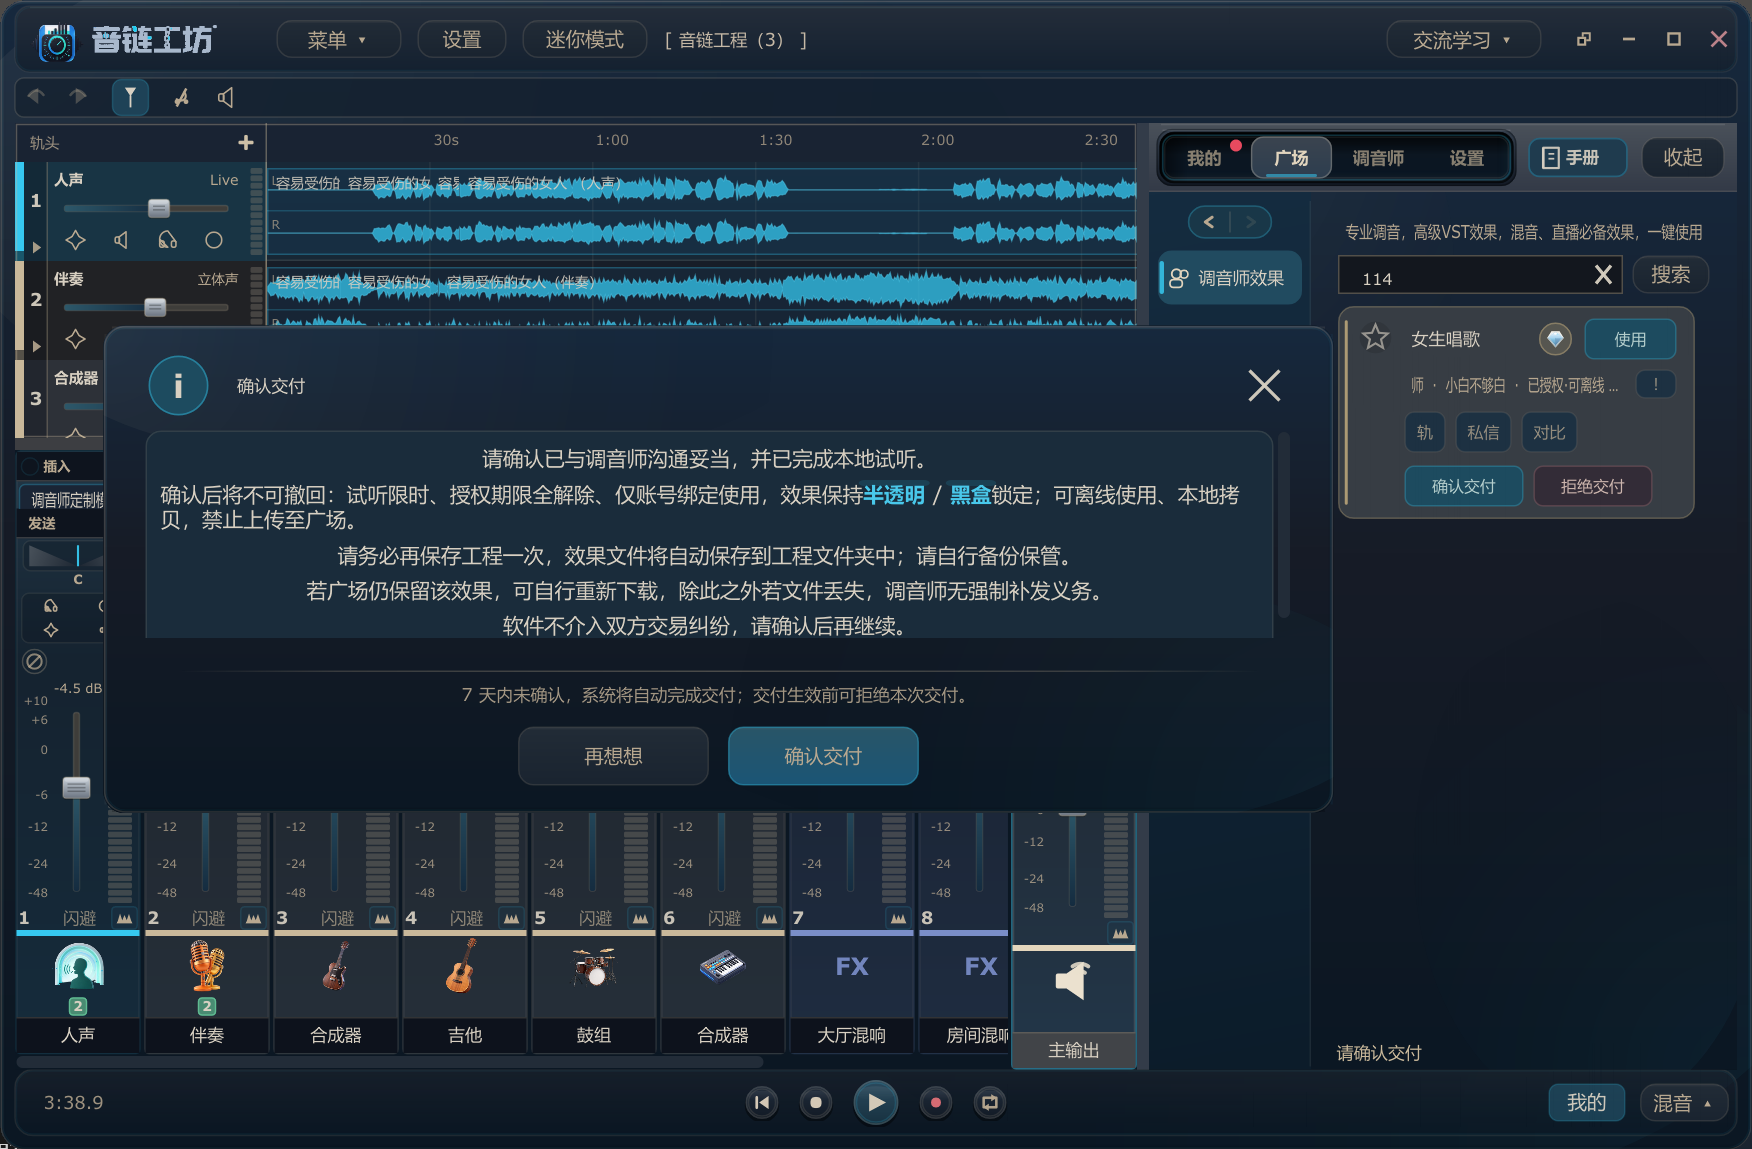Toggle 闪避 on mixer channel 1

pyautogui.click(x=79, y=918)
